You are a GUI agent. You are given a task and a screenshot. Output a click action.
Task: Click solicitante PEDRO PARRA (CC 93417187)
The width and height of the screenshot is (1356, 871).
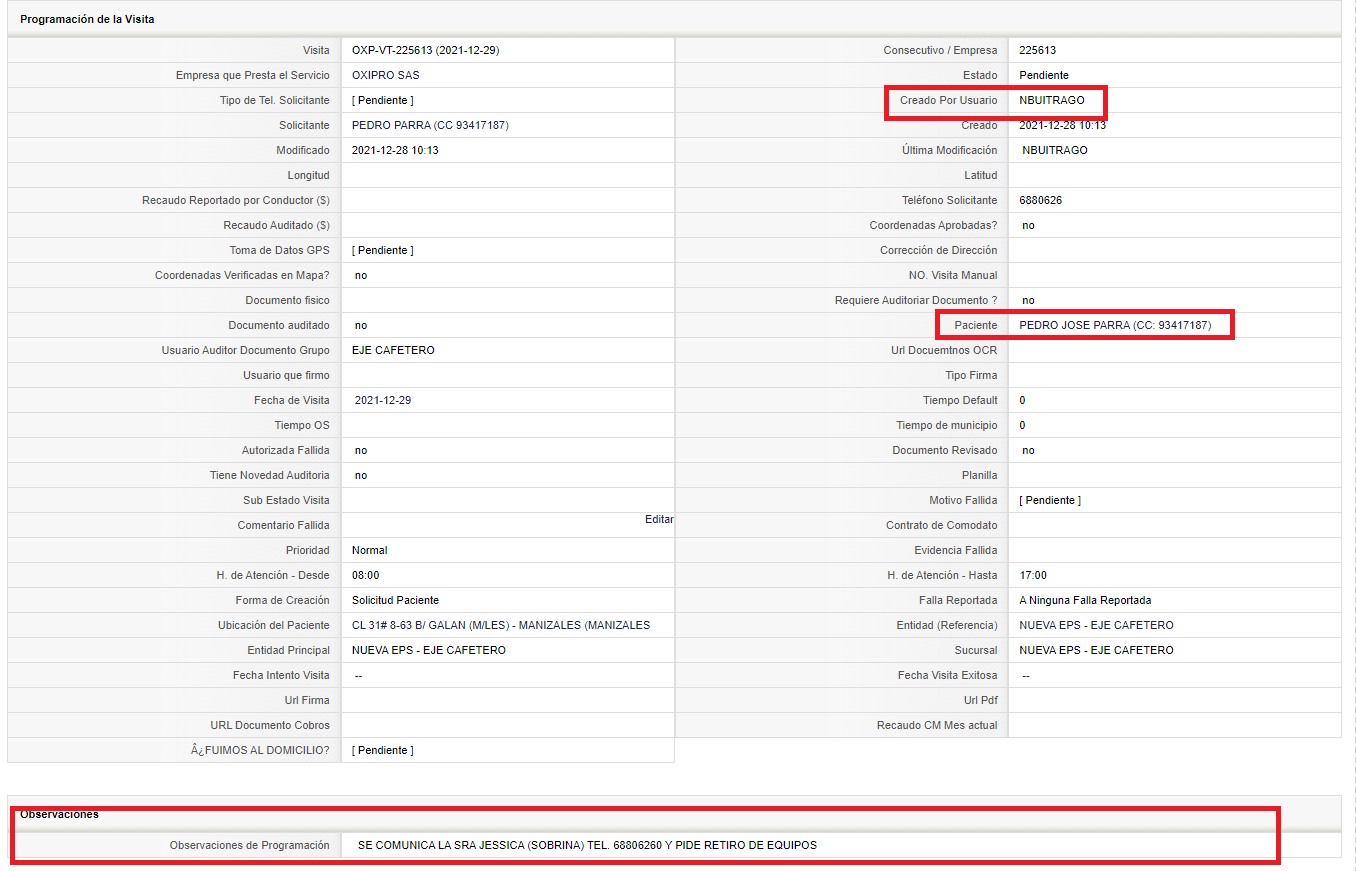(x=431, y=125)
